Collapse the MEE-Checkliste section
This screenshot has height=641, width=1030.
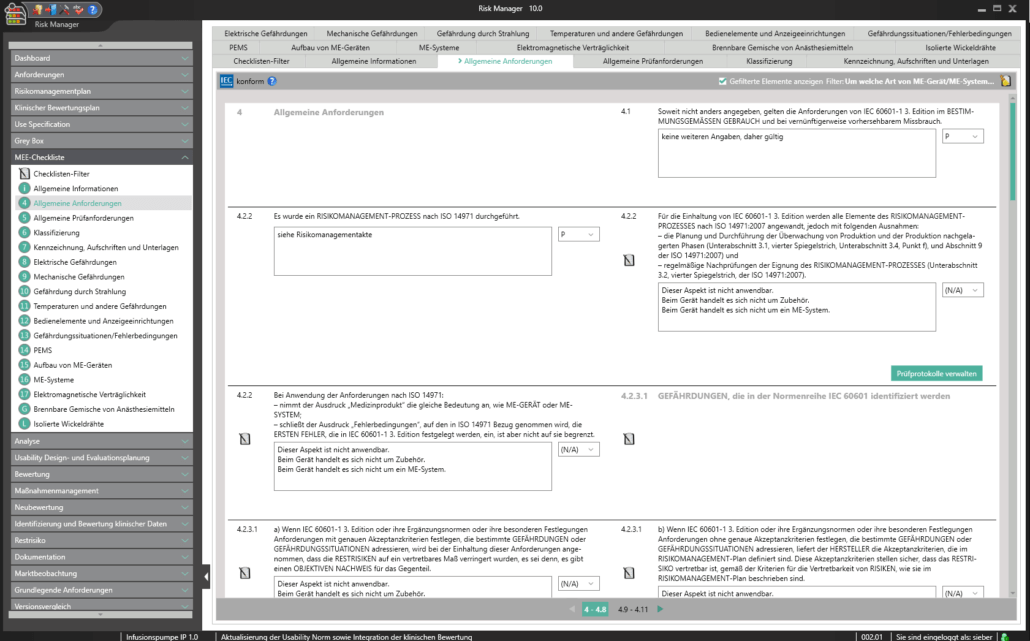point(101,157)
